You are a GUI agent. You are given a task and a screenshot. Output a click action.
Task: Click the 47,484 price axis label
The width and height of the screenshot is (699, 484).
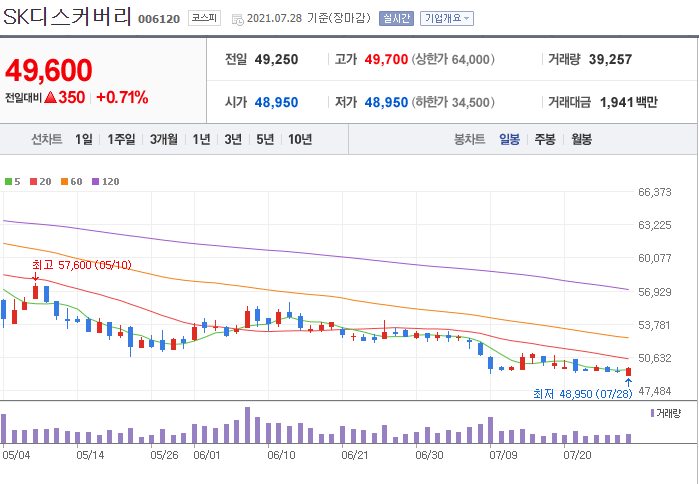(655, 391)
